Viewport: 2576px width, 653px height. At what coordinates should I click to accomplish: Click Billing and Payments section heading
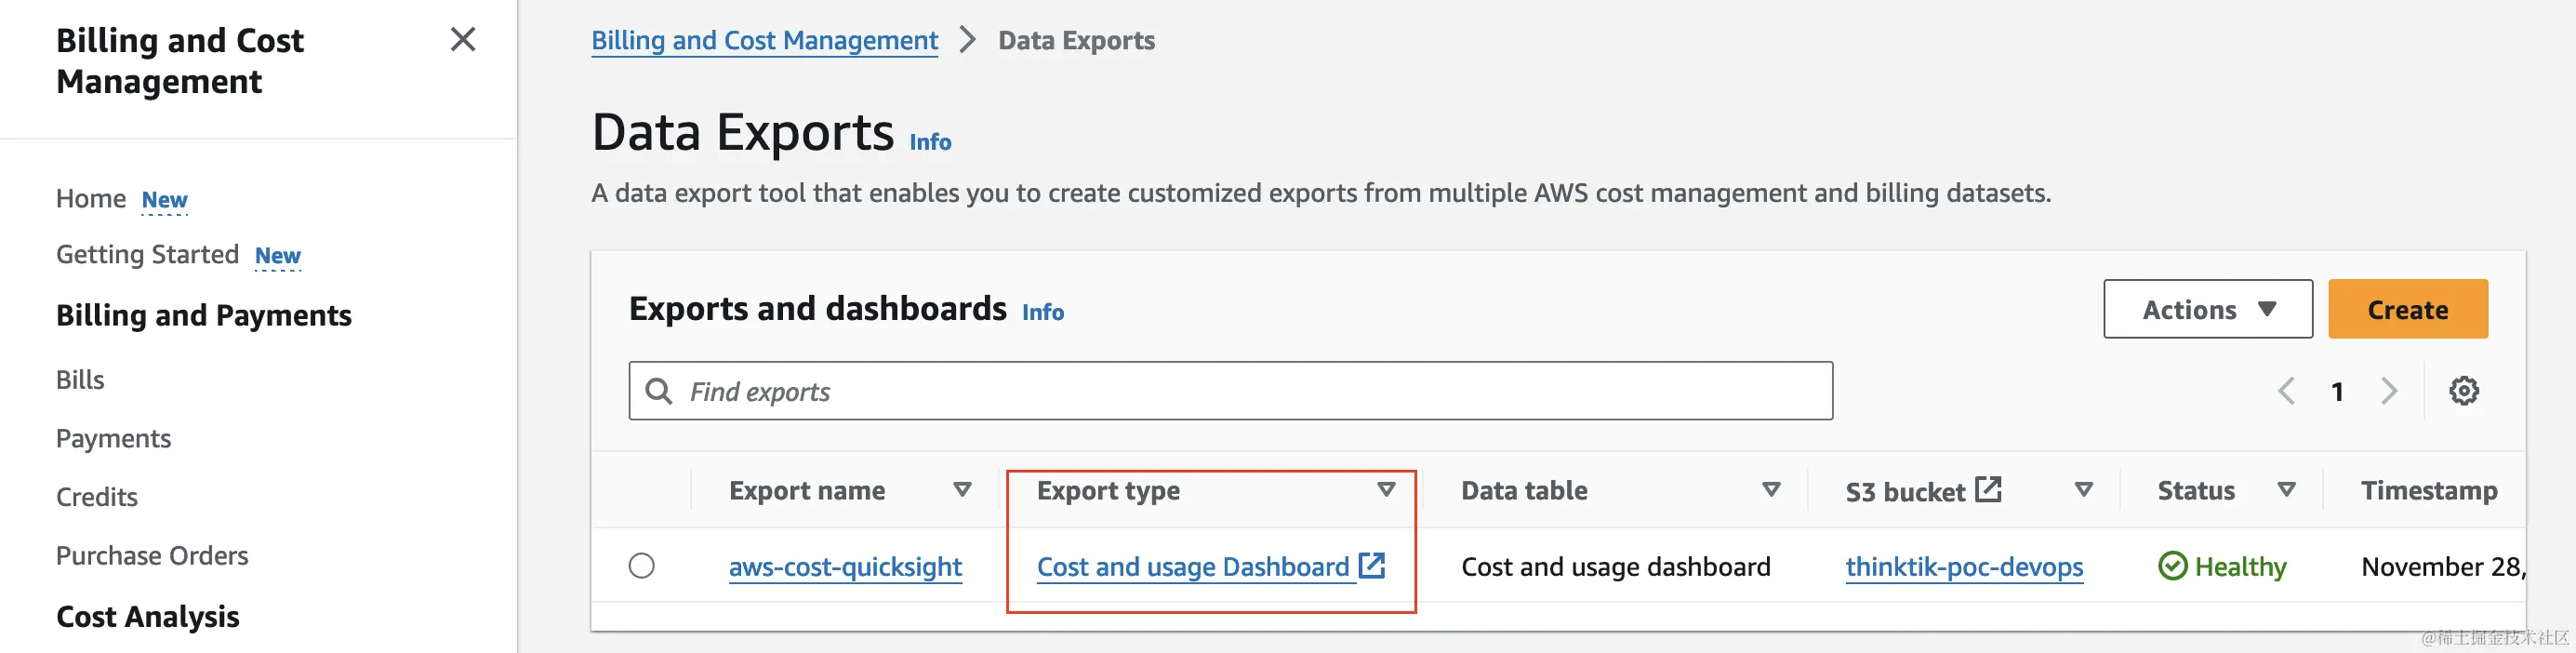pyautogui.click(x=204, y=316)
